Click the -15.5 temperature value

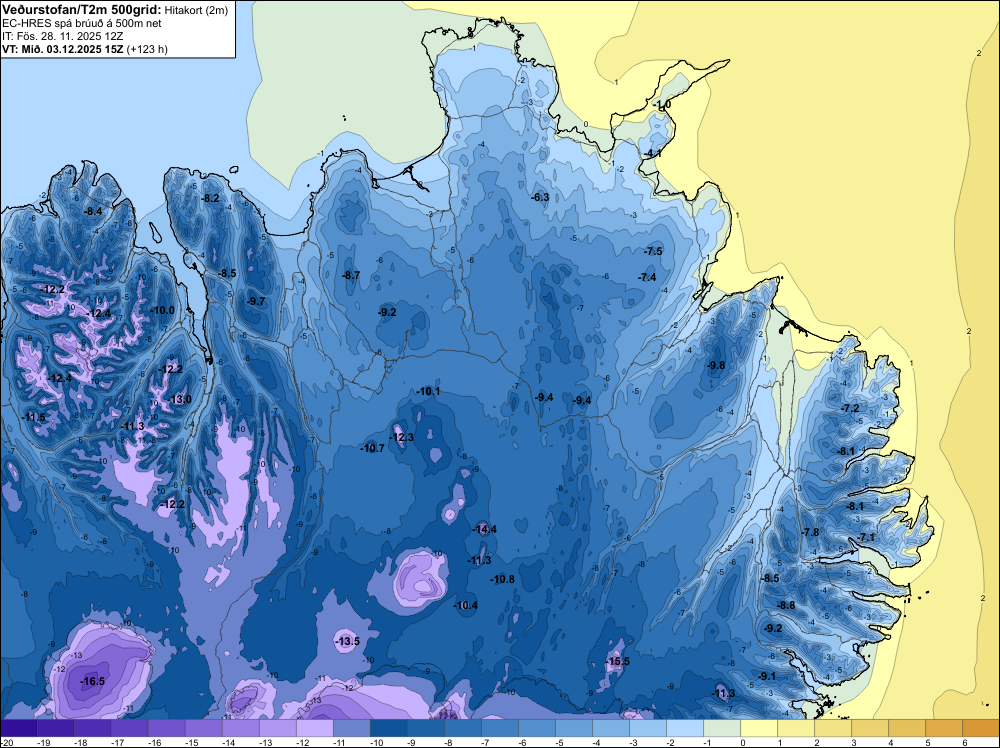coord(617,661)
